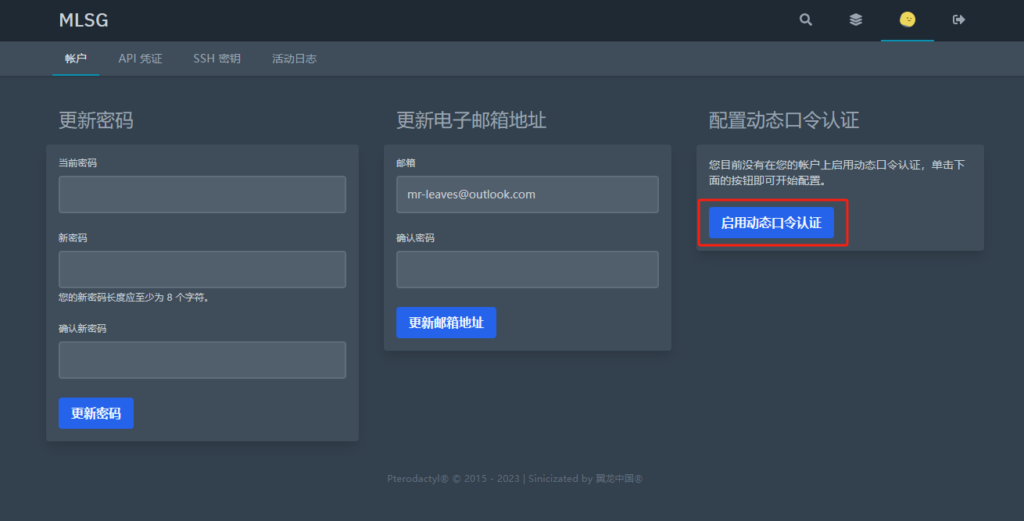Image resolution: width=1024 pixels, height=521 pixels.
Task: Go to the 活动日志 tab
Action: pyautogui.click(x=294, y=59)
